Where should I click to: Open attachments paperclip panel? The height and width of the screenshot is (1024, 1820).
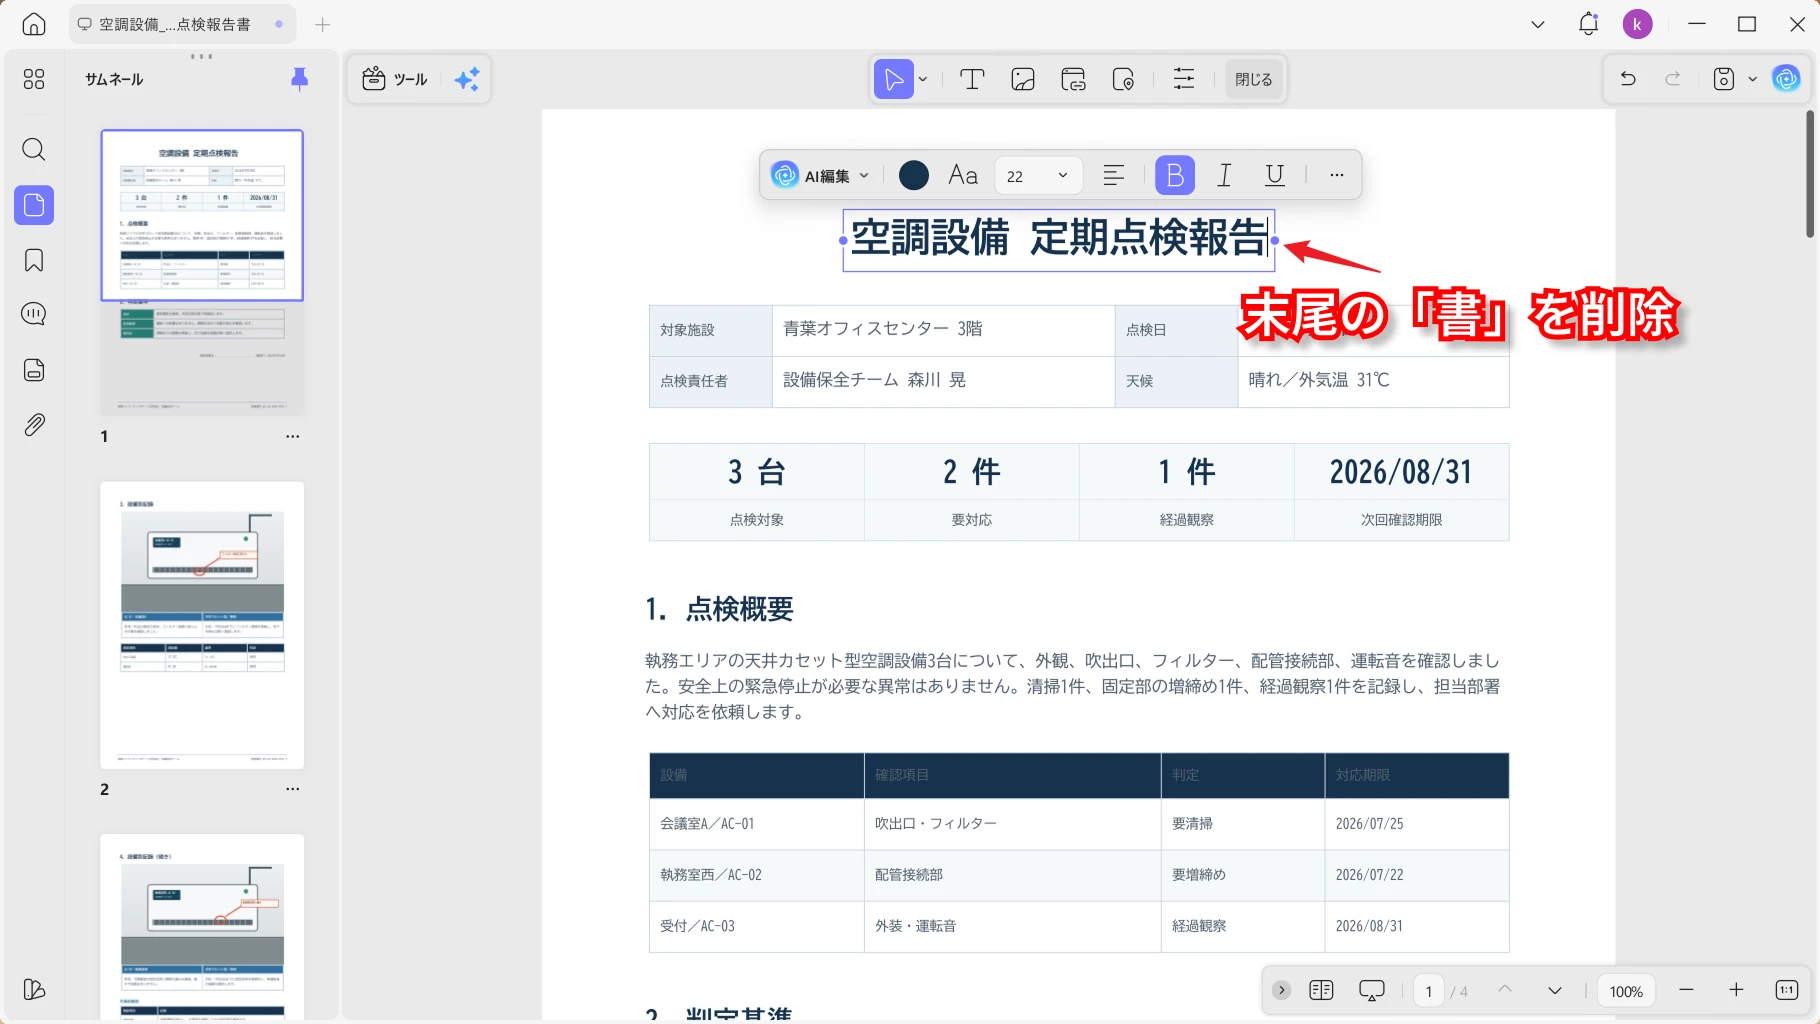point(34,425)
